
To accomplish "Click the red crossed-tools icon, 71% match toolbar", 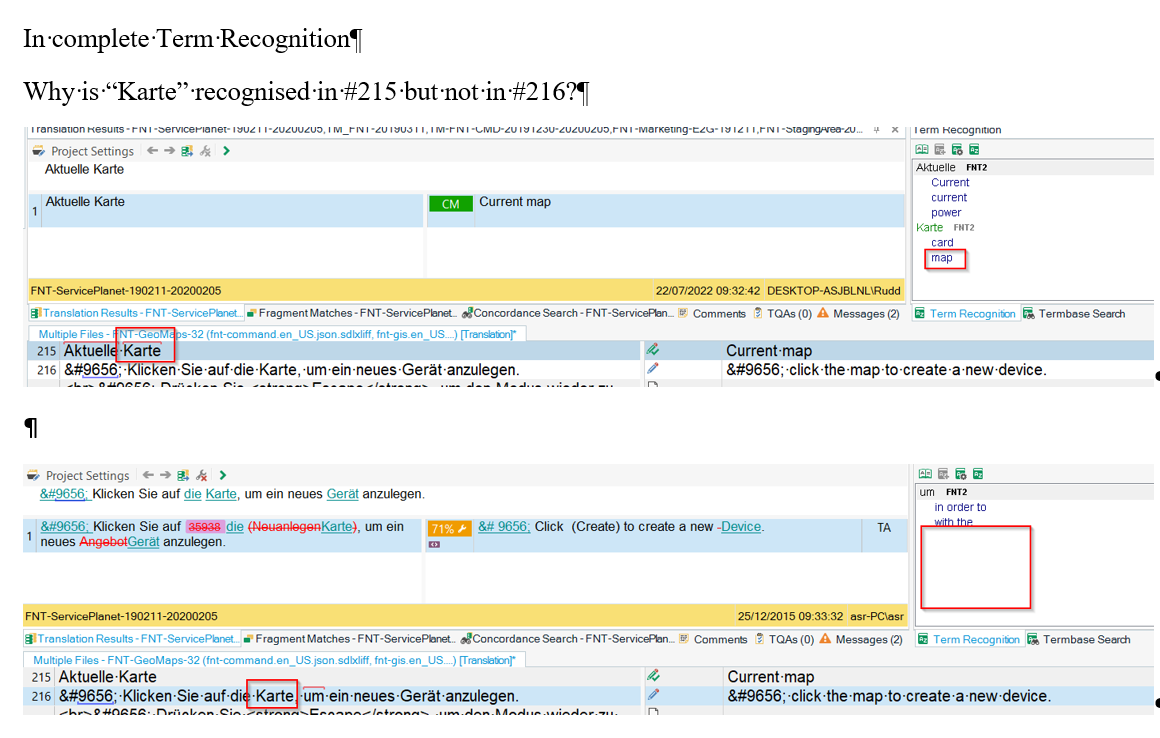I will pyautogui.click(x=201, y=475).
